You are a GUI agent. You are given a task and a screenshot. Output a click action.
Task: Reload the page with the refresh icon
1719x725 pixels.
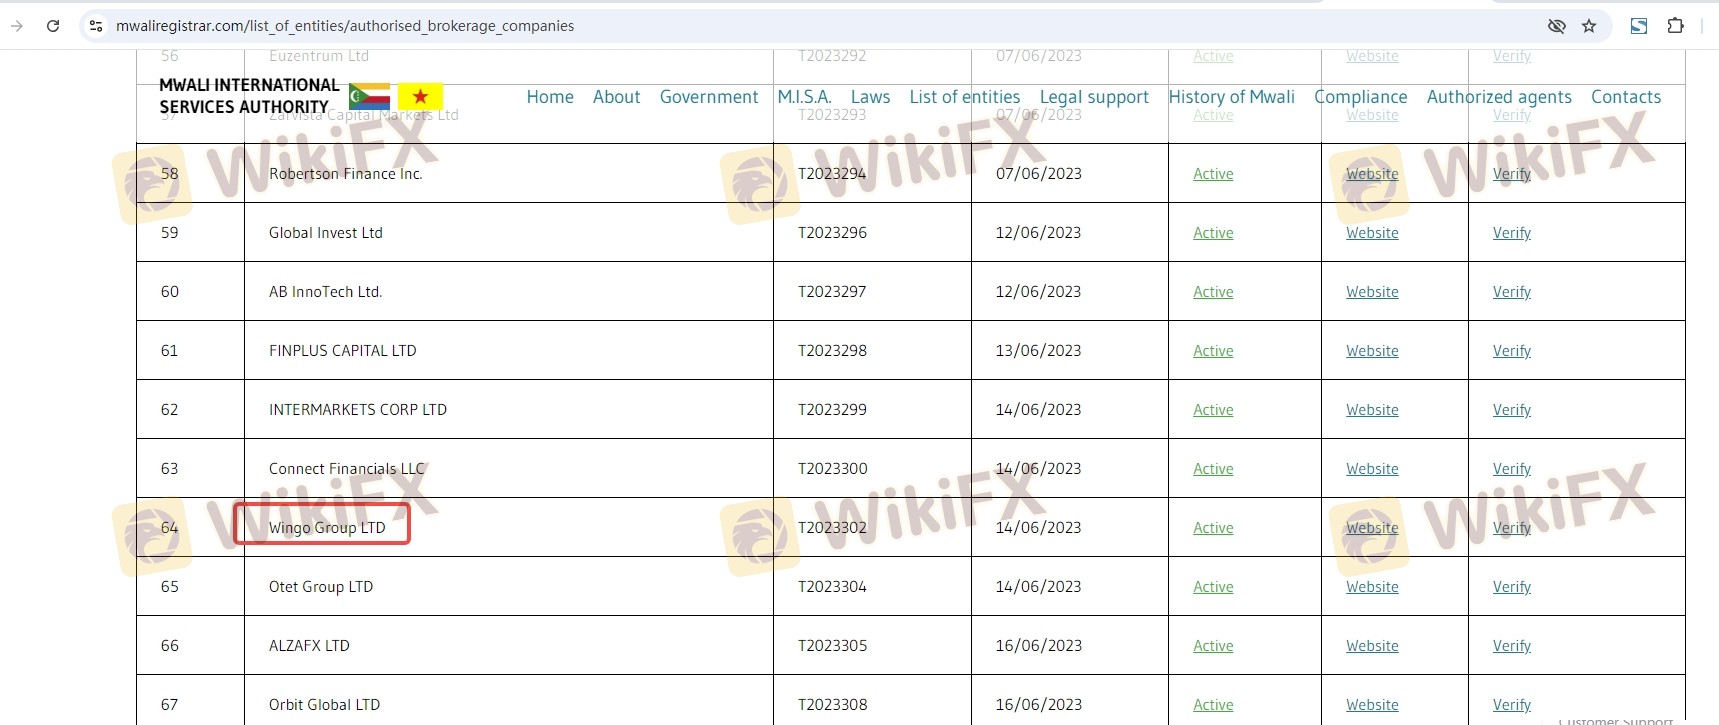(53, 26)
